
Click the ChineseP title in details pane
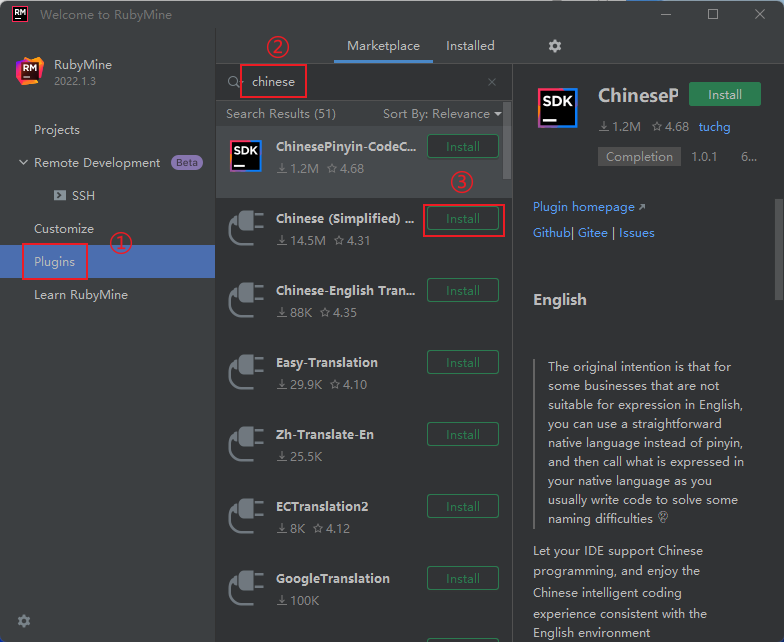click(x=638, y=95)
